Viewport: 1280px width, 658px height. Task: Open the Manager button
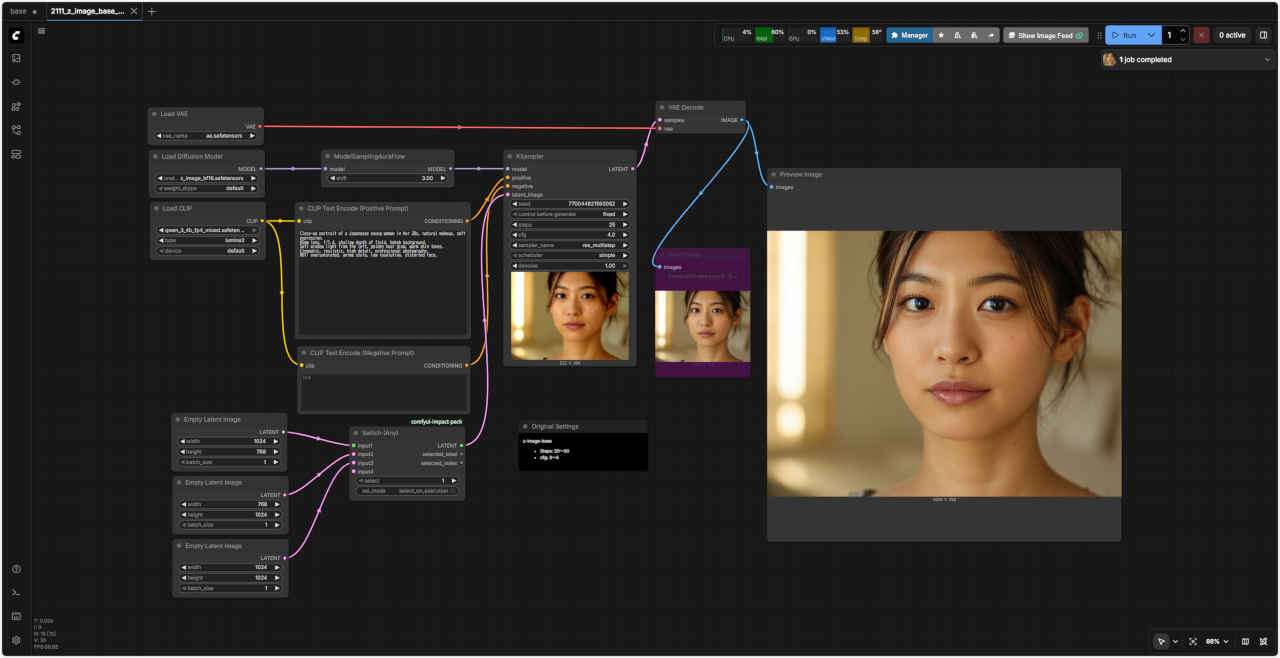pos(908,35)
